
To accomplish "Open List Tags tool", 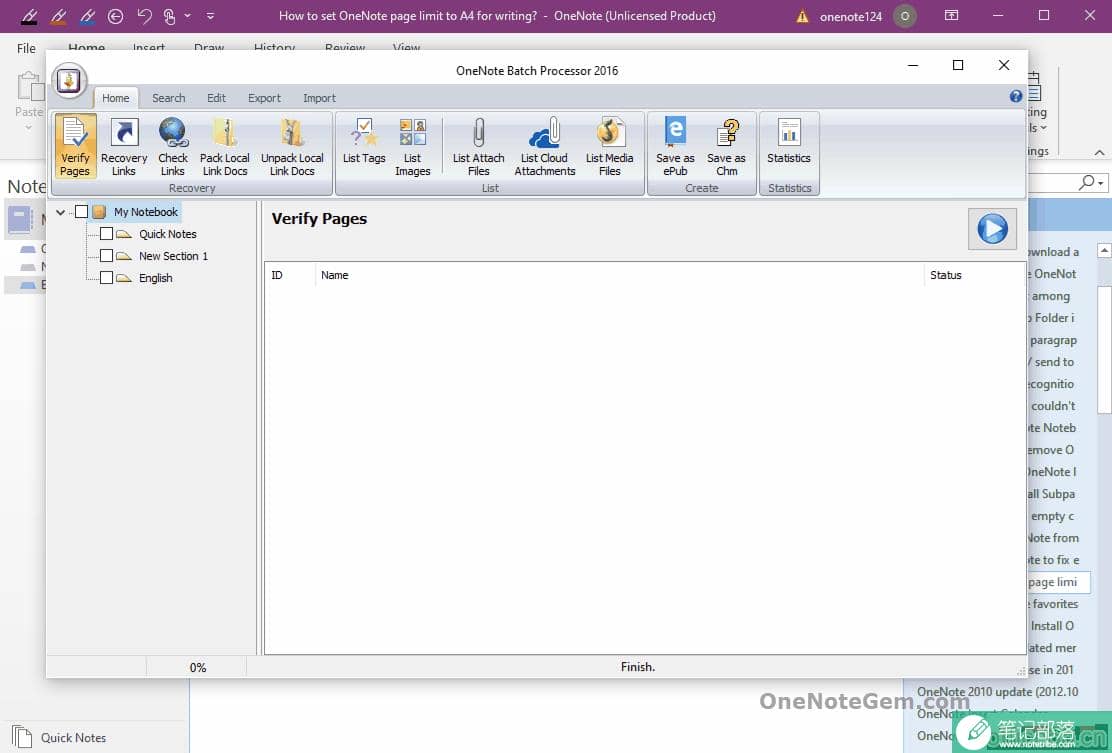I will pos(364,142).
